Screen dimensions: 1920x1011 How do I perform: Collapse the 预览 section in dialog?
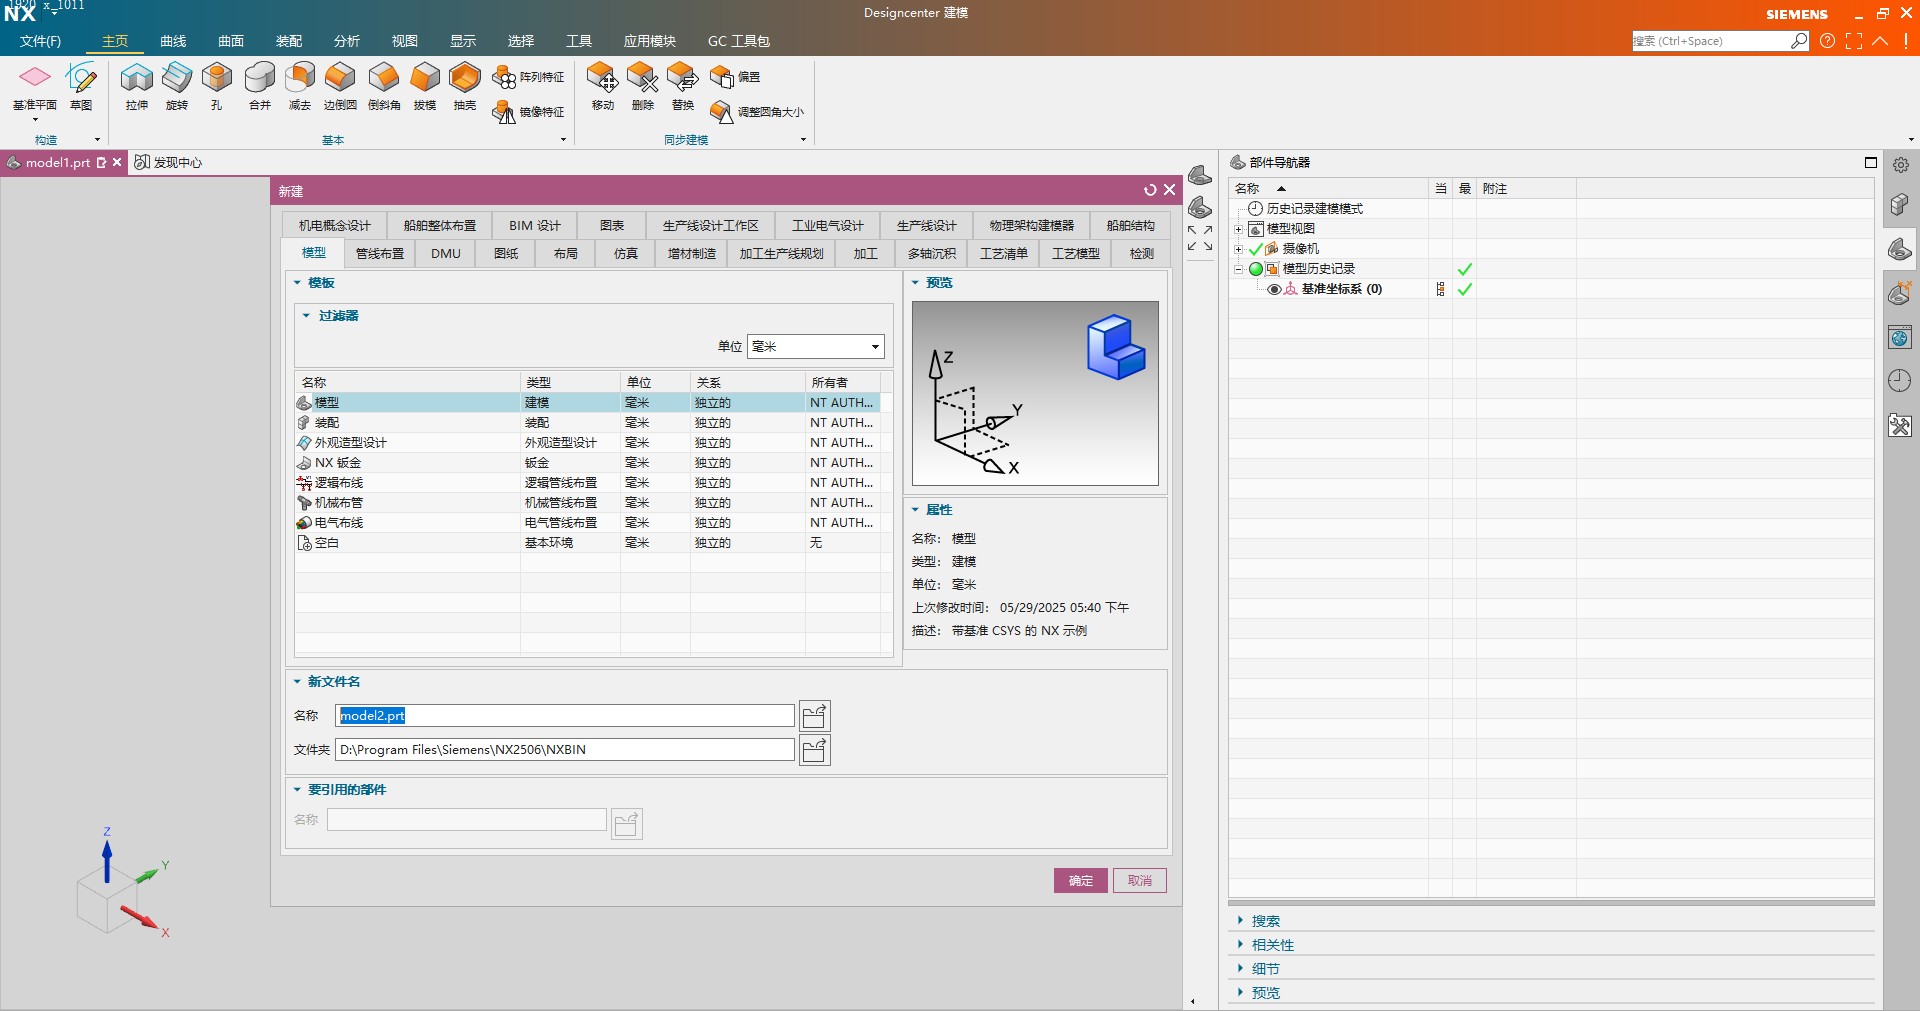[915, 283]
